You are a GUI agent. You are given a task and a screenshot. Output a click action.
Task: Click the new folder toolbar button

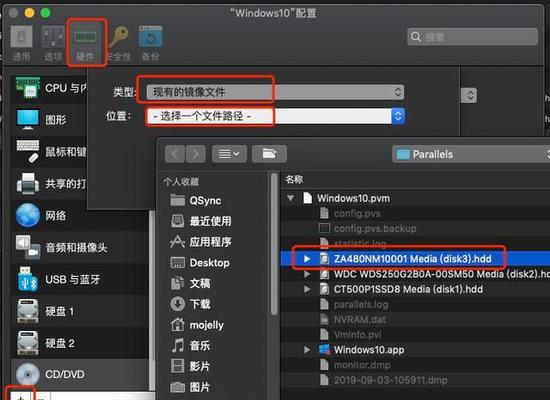coord(269,154)
